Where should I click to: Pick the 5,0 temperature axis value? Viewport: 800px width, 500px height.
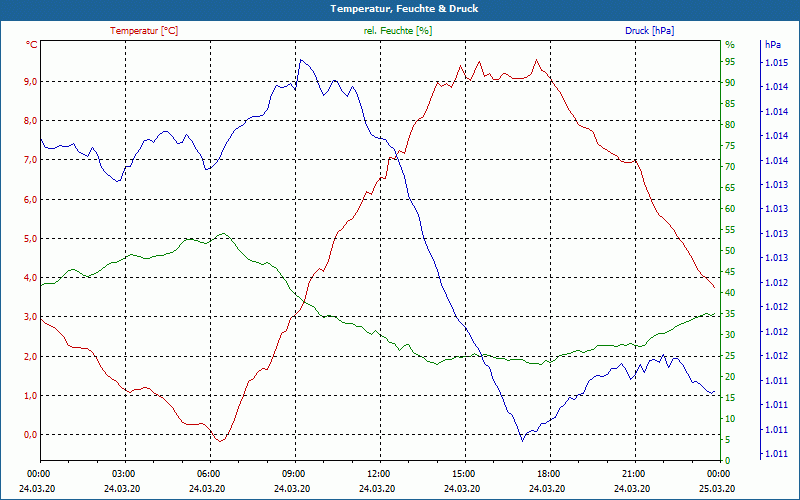(x=30, y=239)
